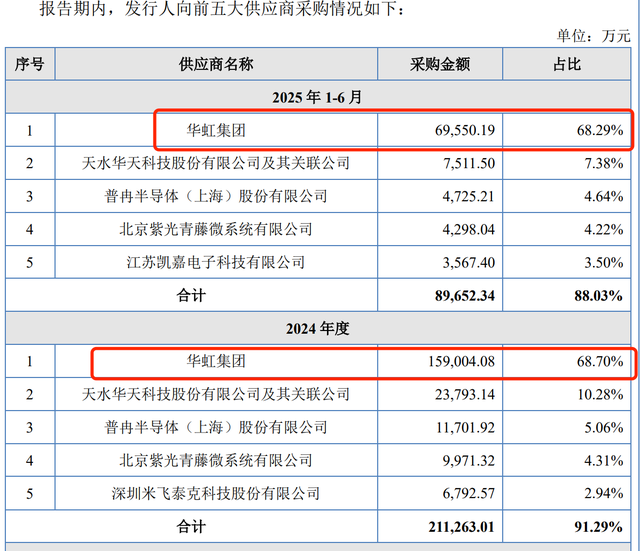Select the 68.29% share cell

coord(598,130)
